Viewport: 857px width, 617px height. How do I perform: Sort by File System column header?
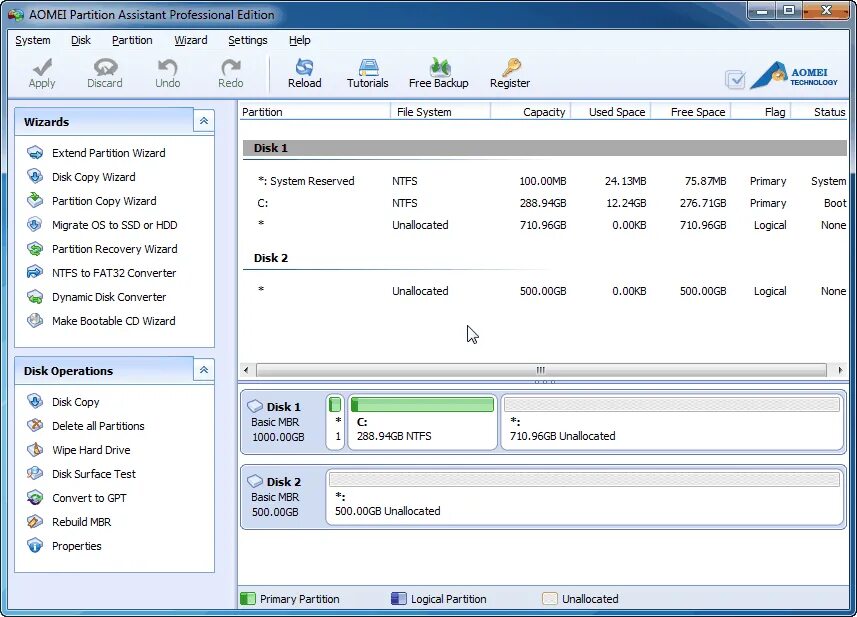point(441,112)
